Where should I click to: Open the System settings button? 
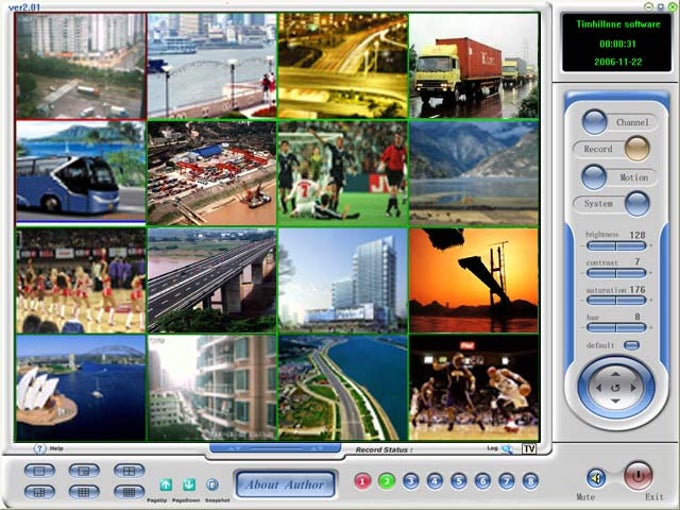(x=637, y=204)
